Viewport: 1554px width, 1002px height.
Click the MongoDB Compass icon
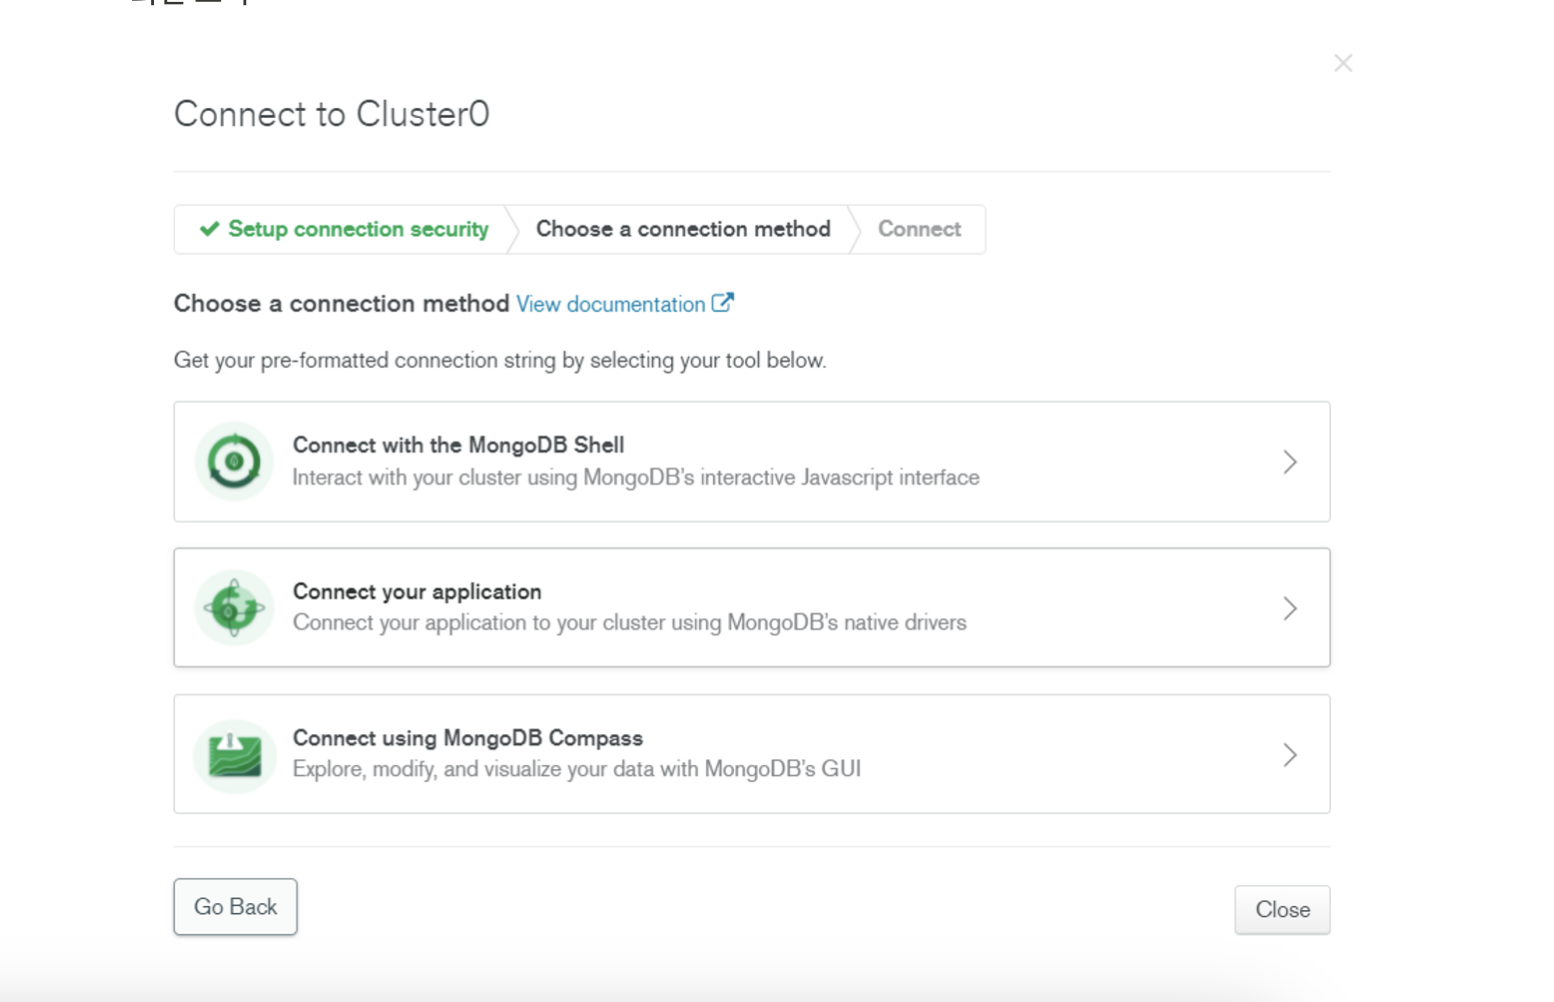234,755
